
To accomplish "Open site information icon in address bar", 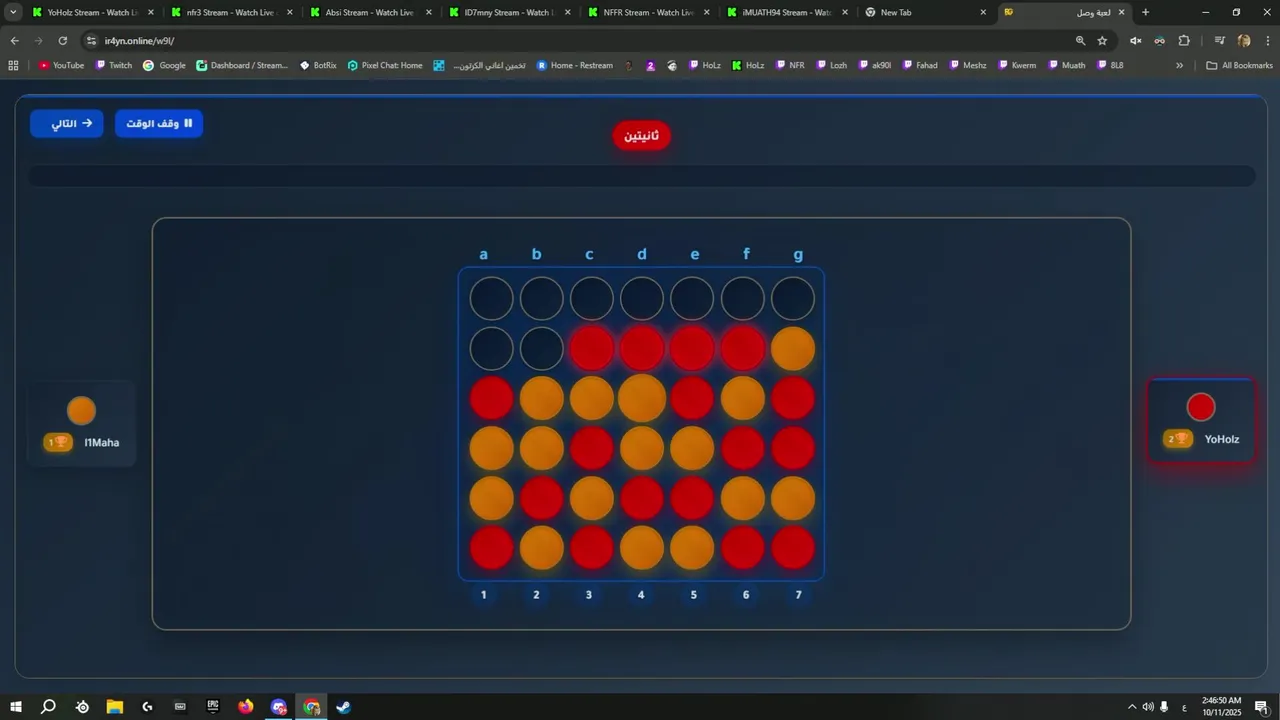I will (91, 41).
